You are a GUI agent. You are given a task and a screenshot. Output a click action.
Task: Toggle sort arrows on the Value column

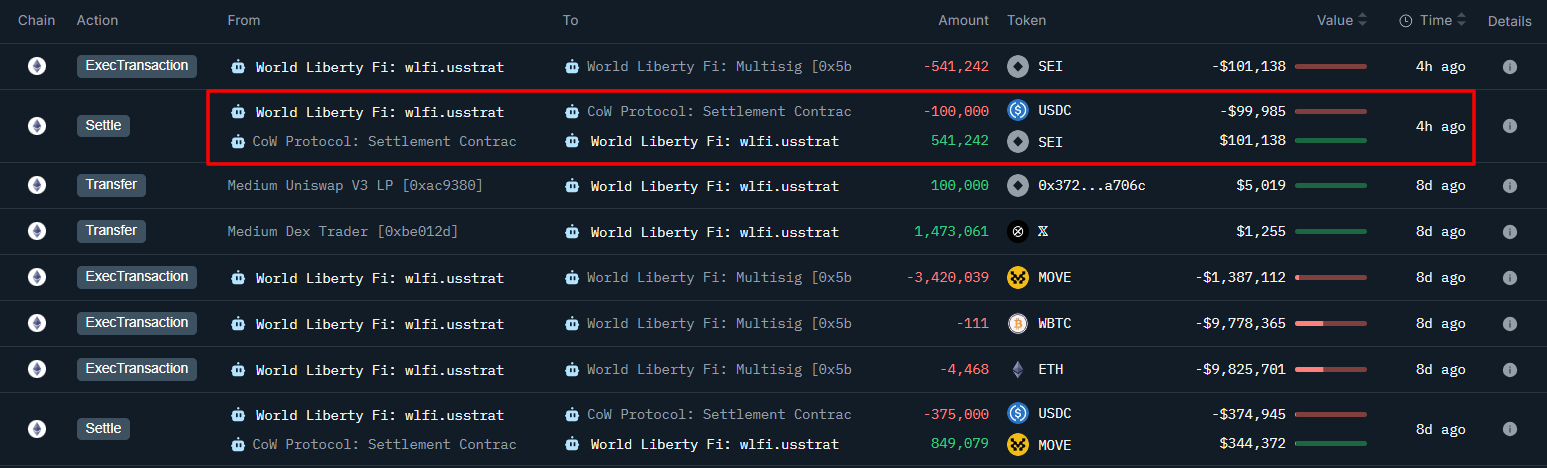[x=1362, y=20]
